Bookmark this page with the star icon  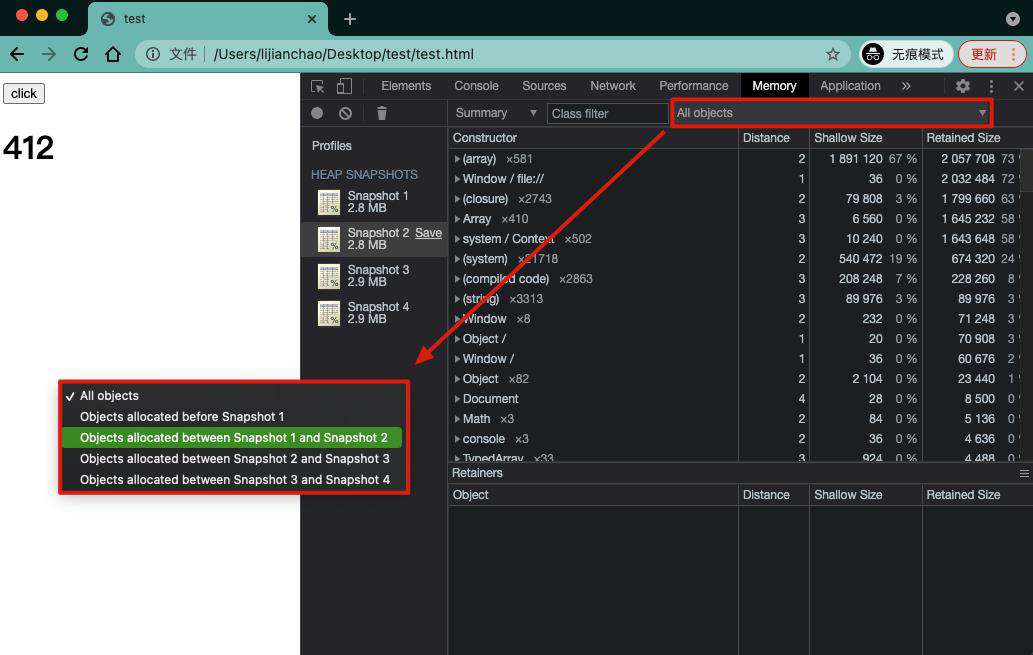click(833, 54)
